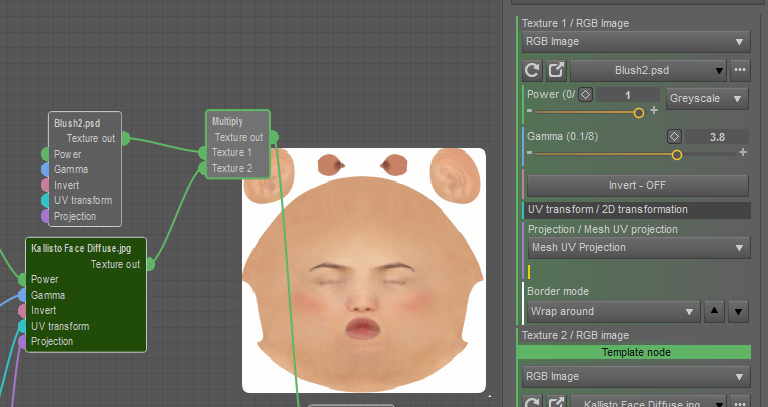
Task: Click Power pin on Kallisto Face Diffuse node
Action: [x=22, y=280]
